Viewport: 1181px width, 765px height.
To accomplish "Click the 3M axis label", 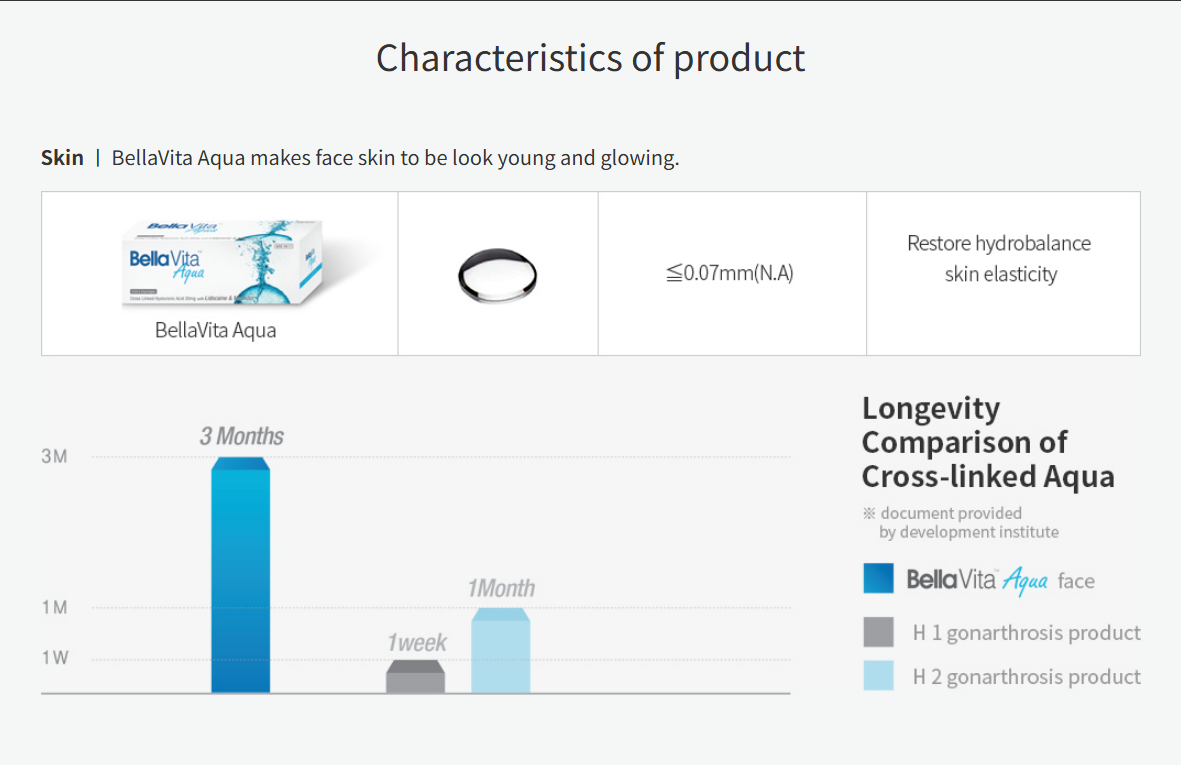I will tap(54, 456).
